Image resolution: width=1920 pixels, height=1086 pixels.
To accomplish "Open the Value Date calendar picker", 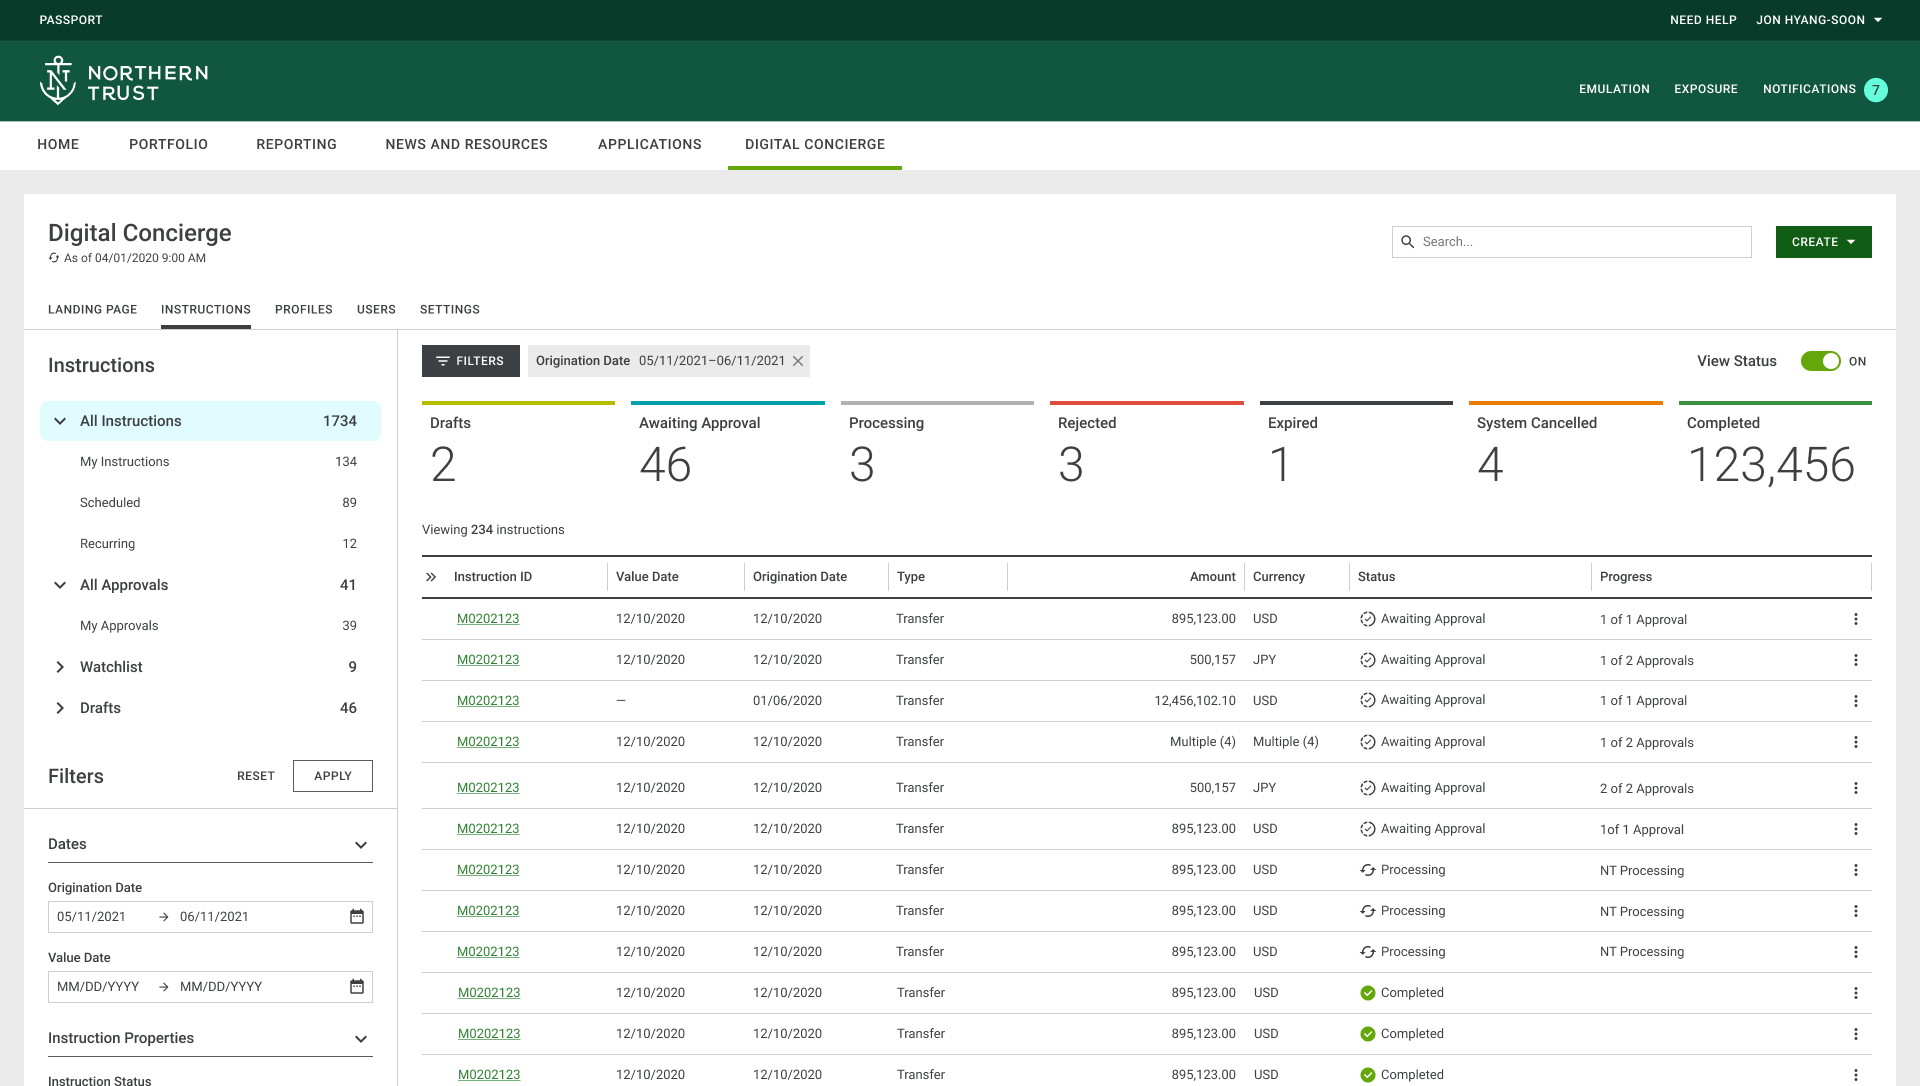I will point(357,987).
